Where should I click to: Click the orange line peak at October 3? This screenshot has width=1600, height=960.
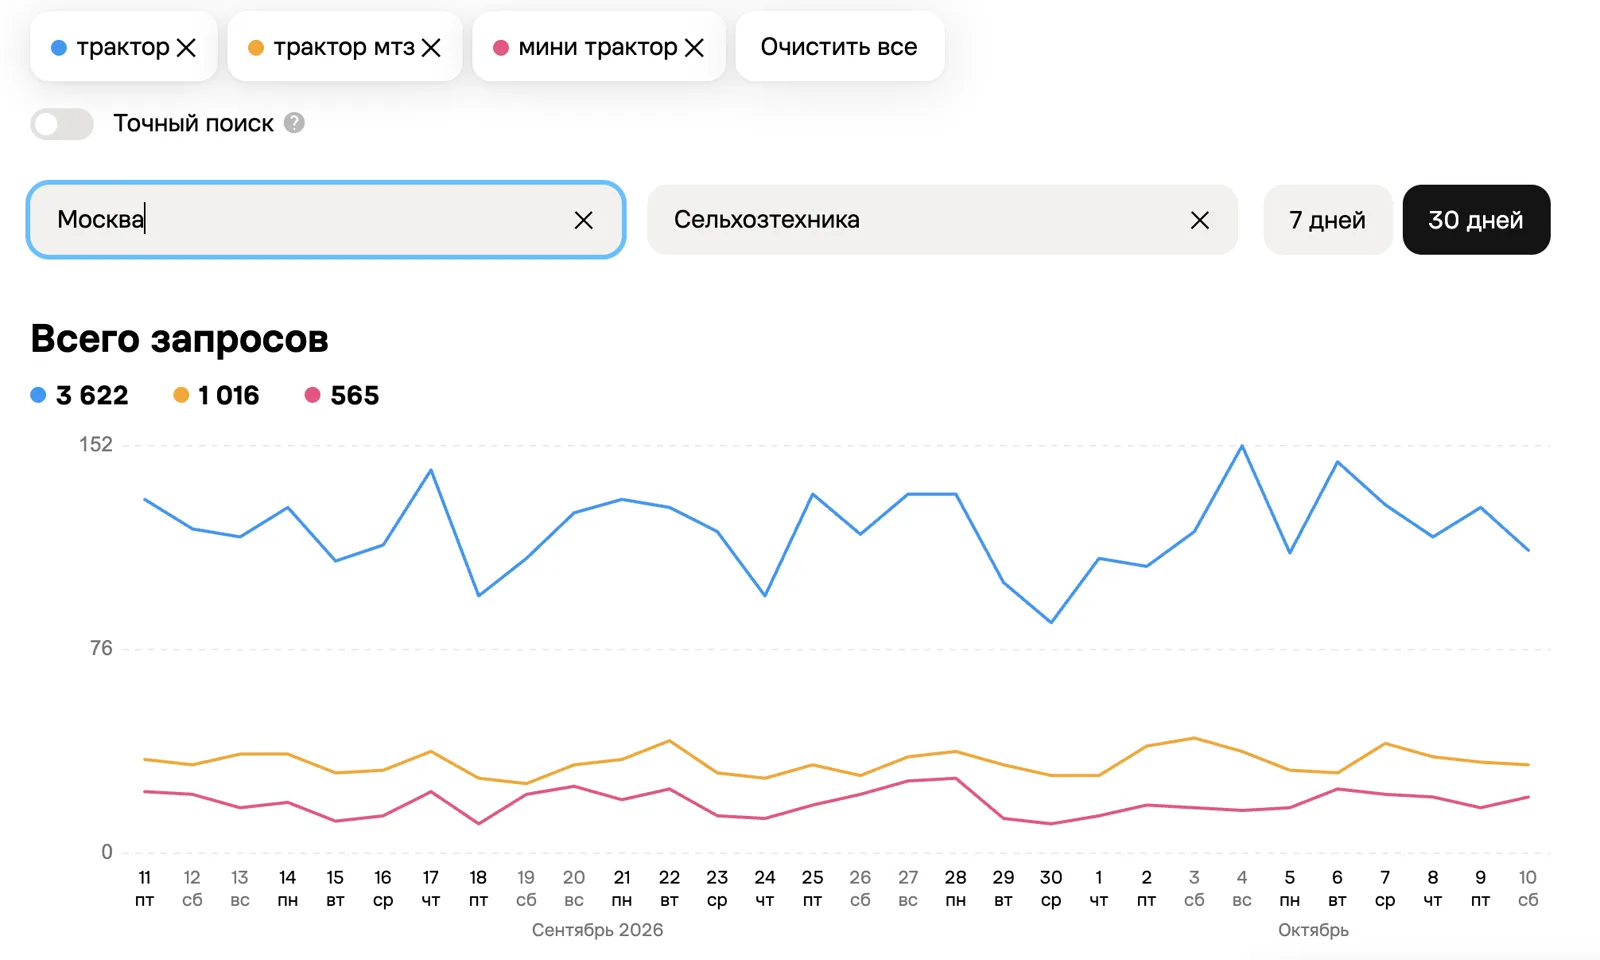1194,738
